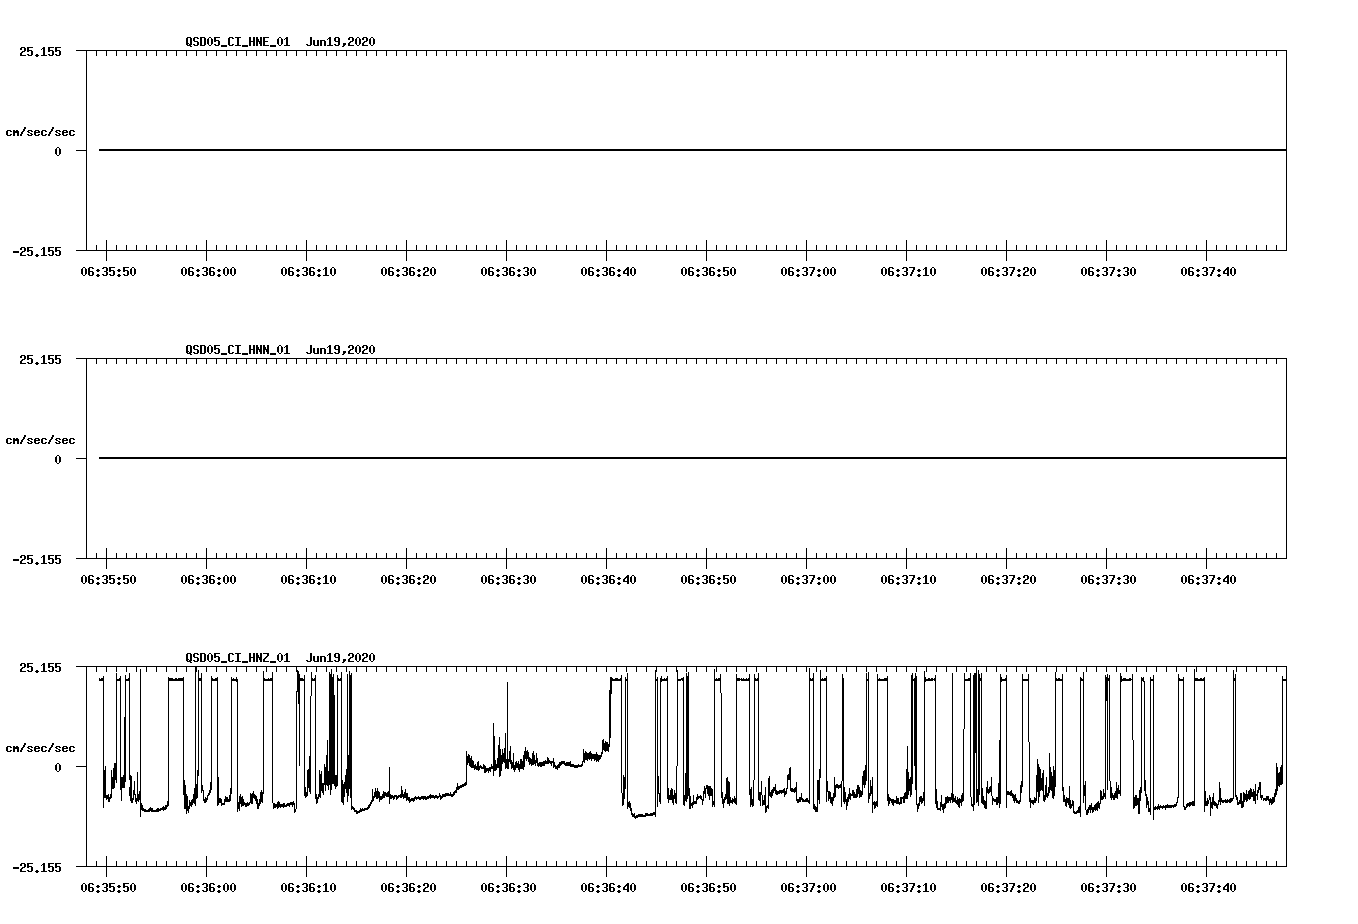
Task: Click 06:36:00 time label under HNE plot
Action: [x=208, y=272]
